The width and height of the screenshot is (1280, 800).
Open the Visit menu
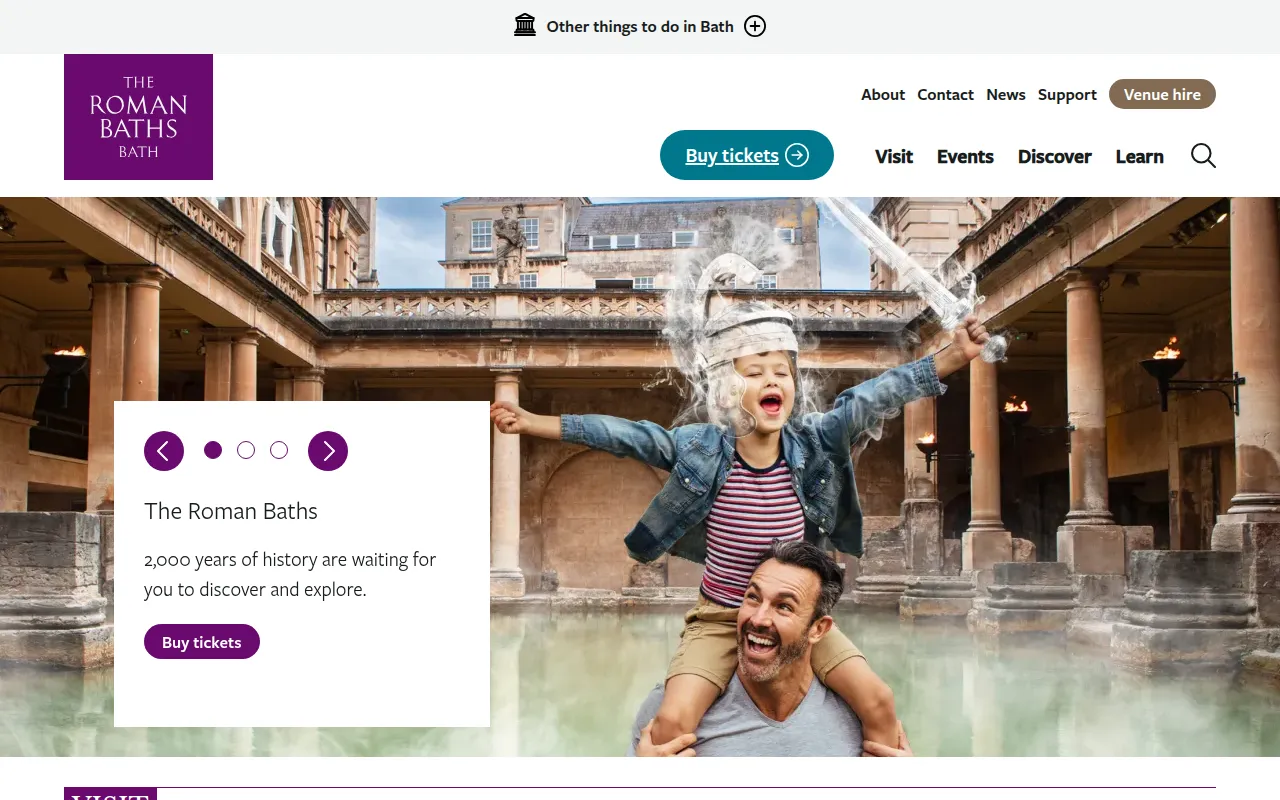(x=894, y=156)
